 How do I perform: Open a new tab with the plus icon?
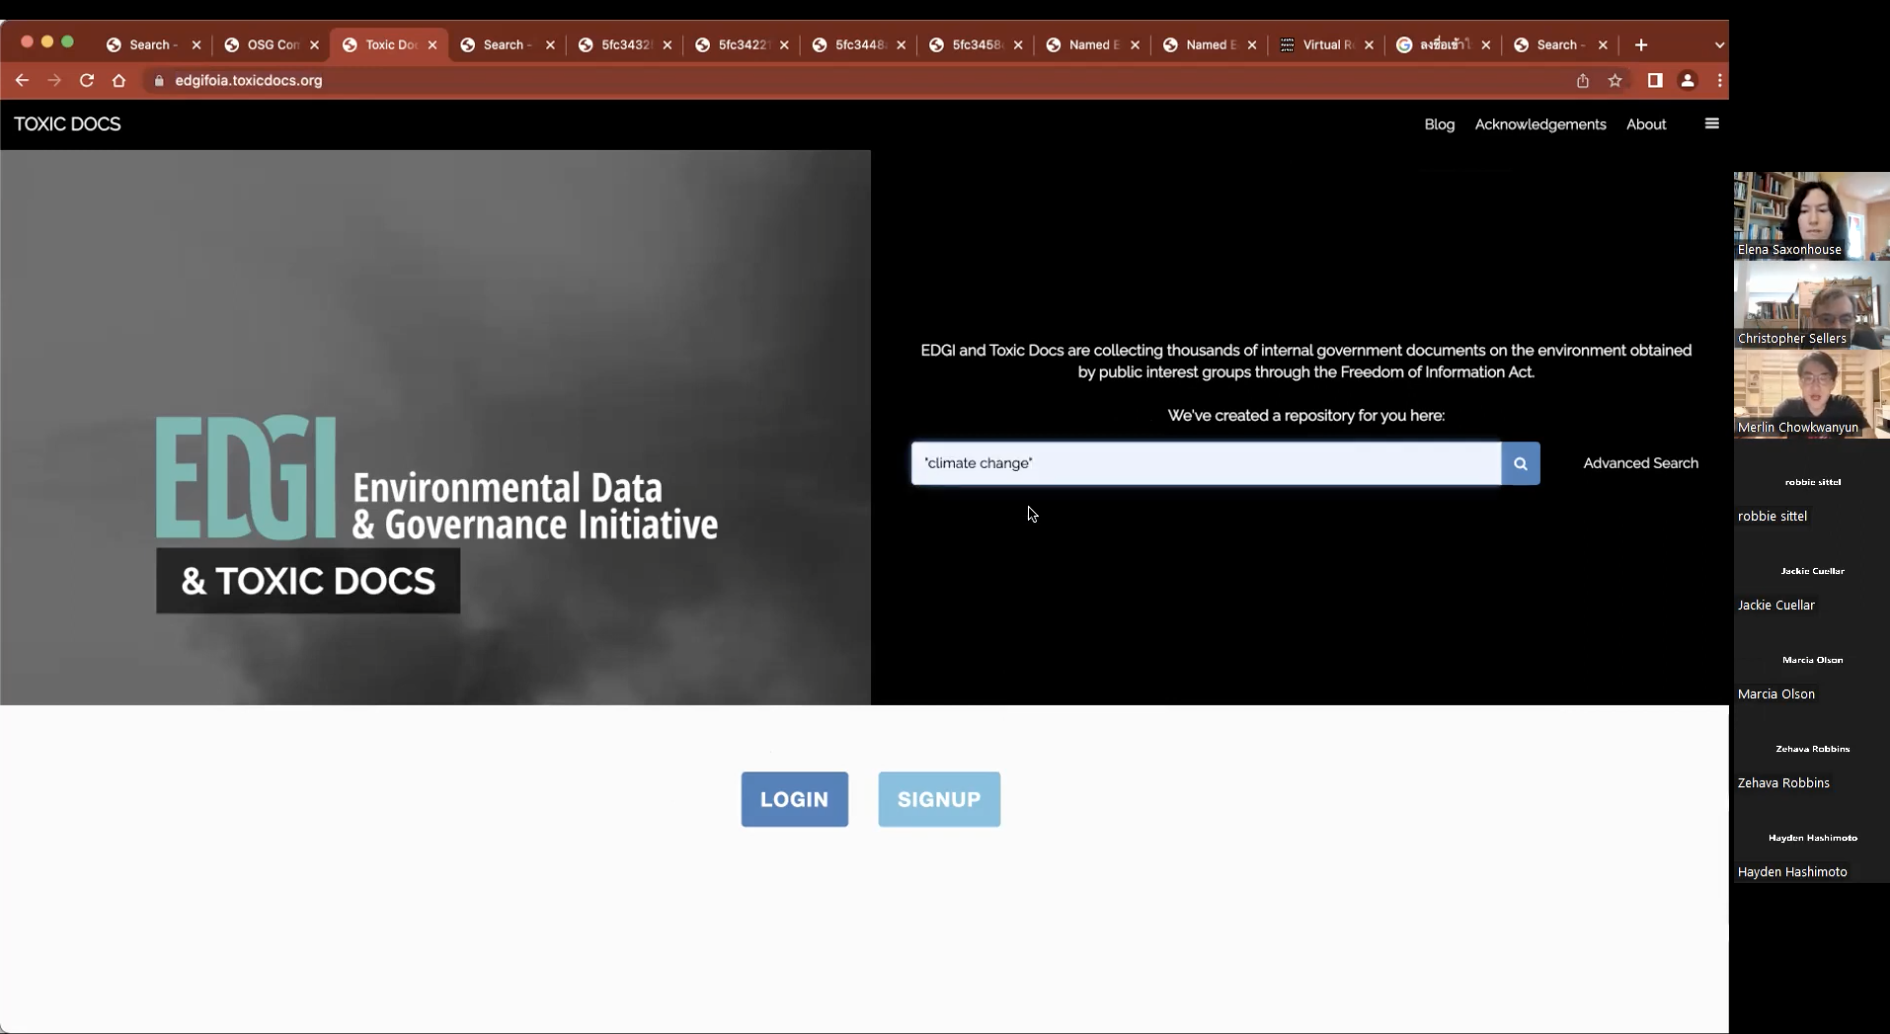point(1641,45)
